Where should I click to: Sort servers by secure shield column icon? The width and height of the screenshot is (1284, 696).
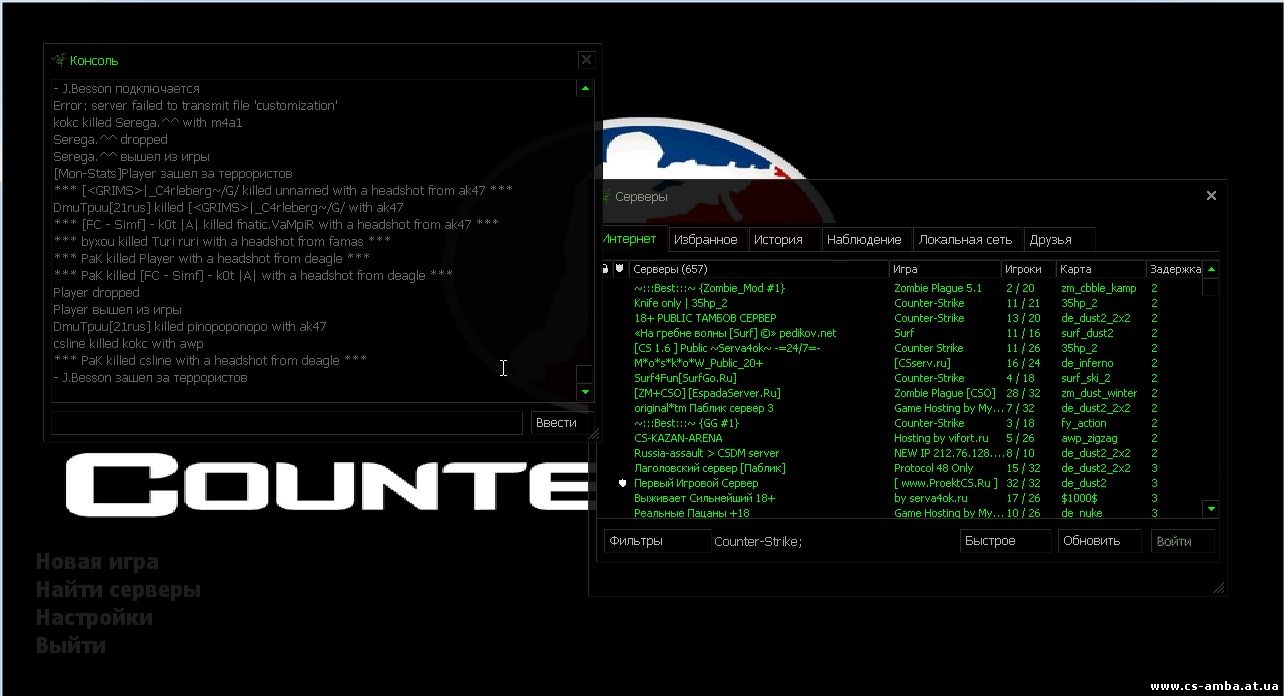(x=620, y=269)
